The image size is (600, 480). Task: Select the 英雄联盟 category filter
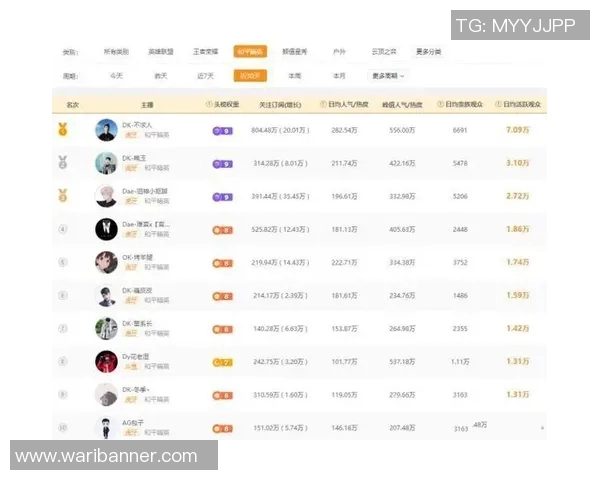pyautogui.click(x=161, y=52)
